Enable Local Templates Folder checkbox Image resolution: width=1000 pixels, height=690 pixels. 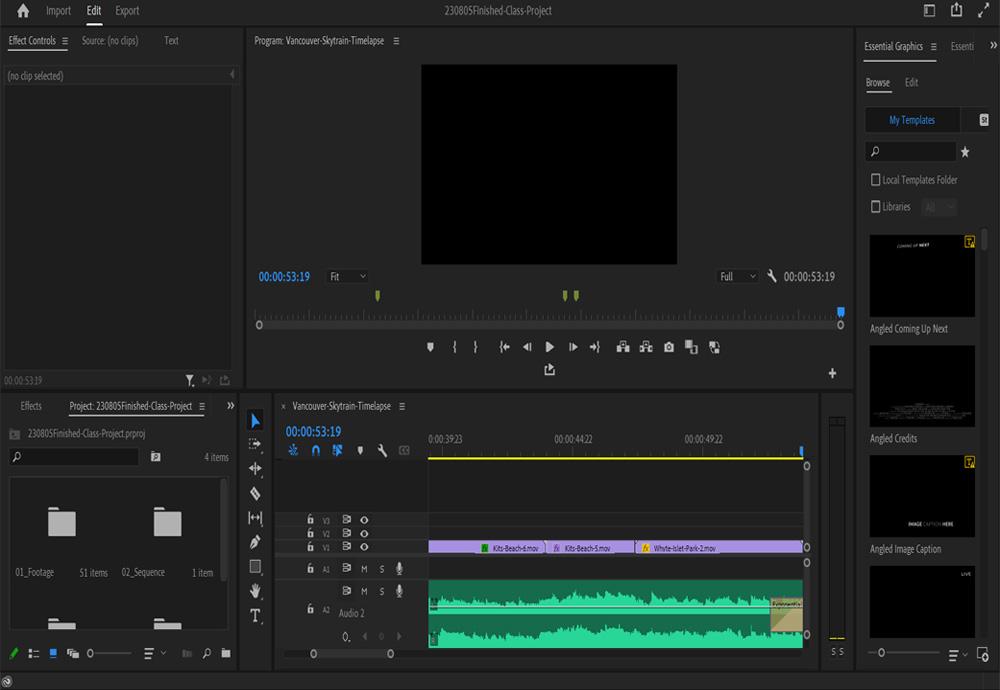click(x=876, y=180)
